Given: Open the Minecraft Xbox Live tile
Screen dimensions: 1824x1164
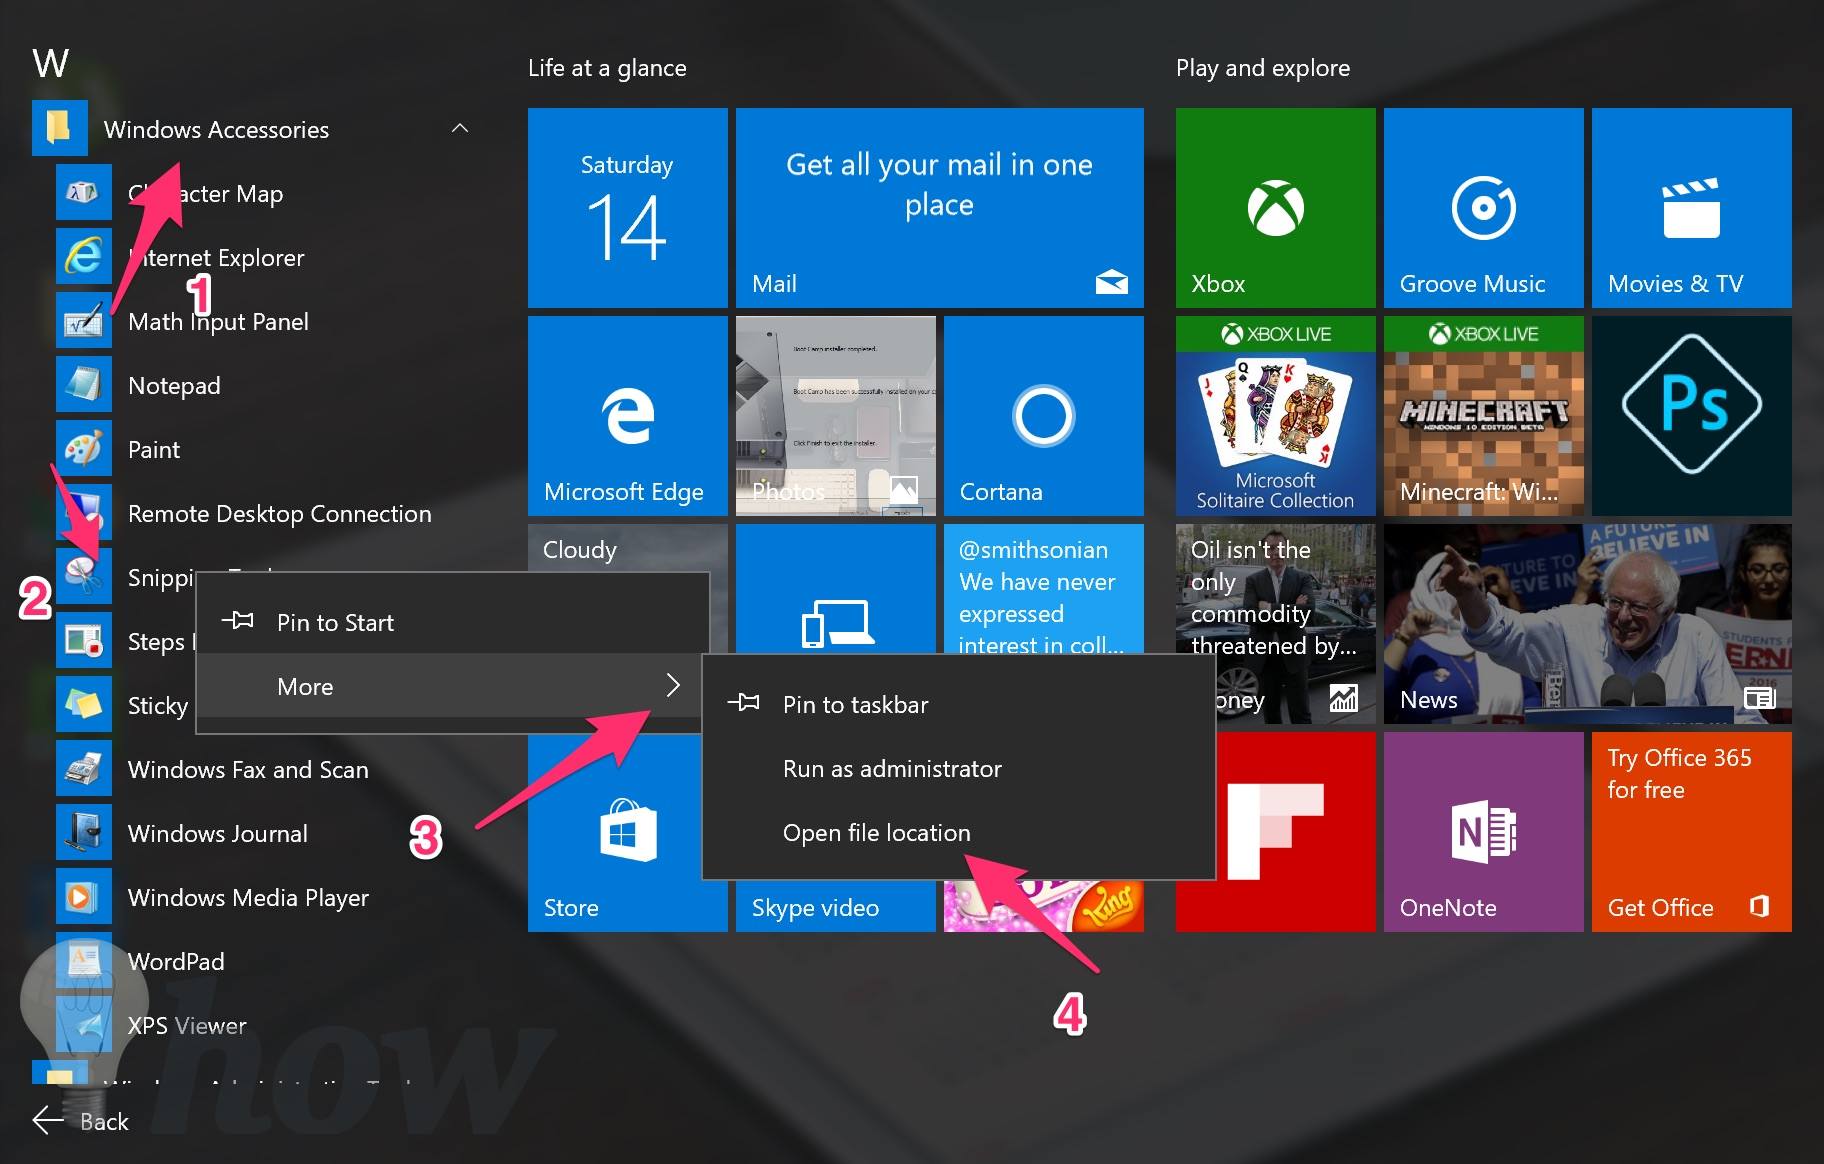Looking at the screenshot, I should click(x=1483, y=415).
